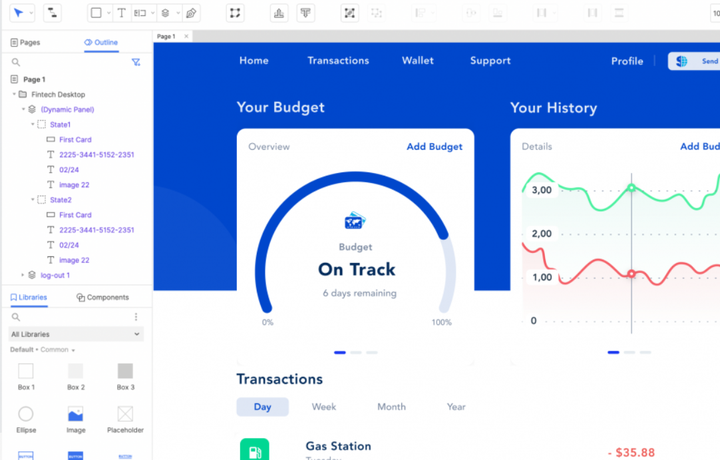Collapse the State2 node
720x460 pixels.
point(33,200)
